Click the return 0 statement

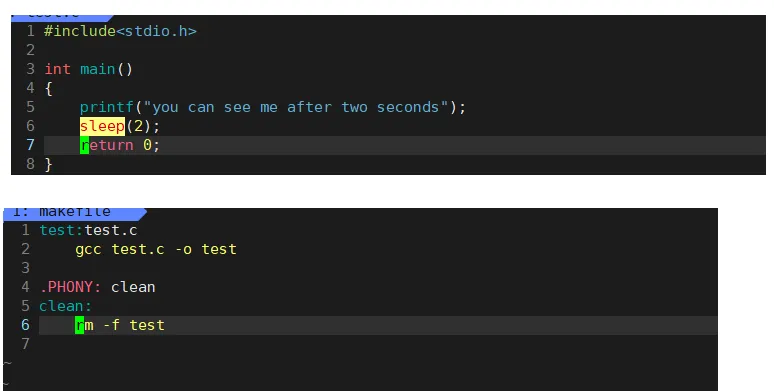pyautogui.click(x=120, y=145)
